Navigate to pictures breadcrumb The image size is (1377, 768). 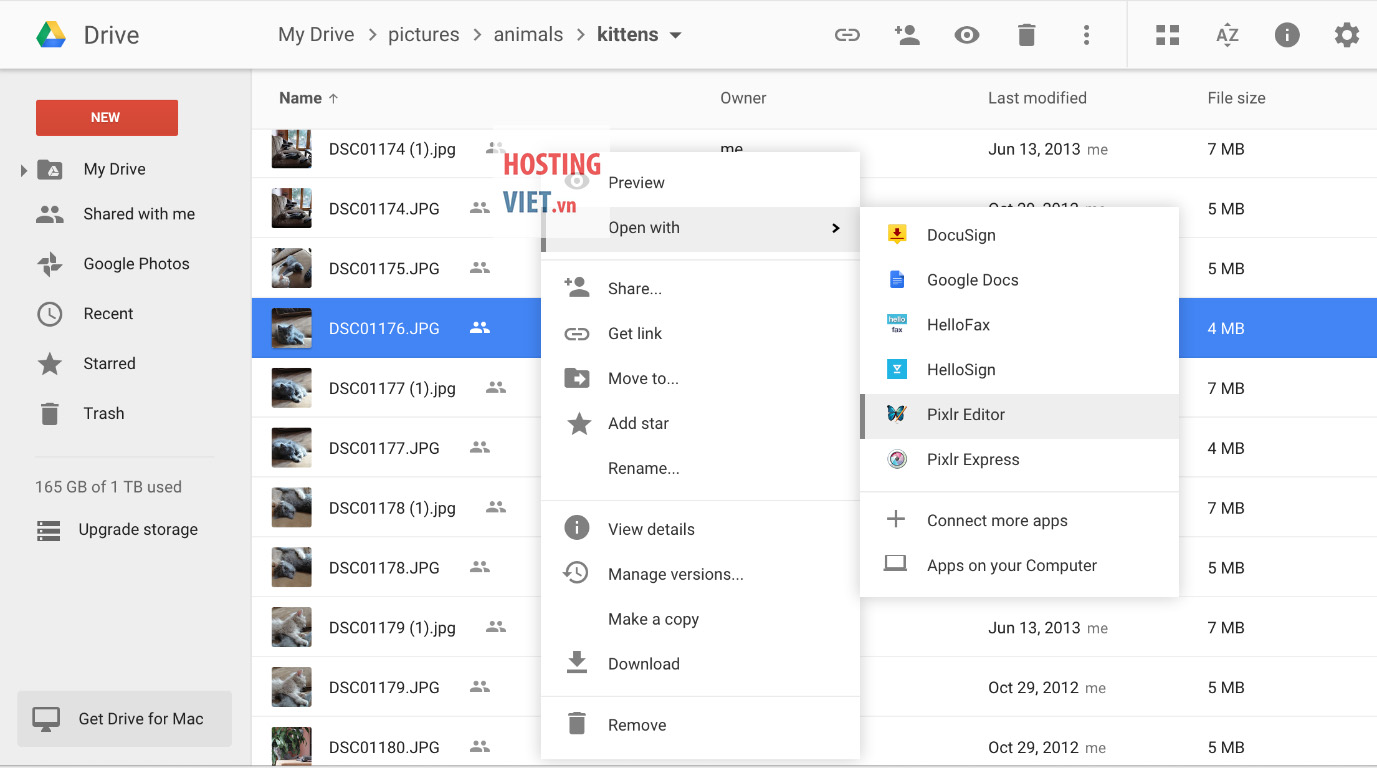click(424, 35)
